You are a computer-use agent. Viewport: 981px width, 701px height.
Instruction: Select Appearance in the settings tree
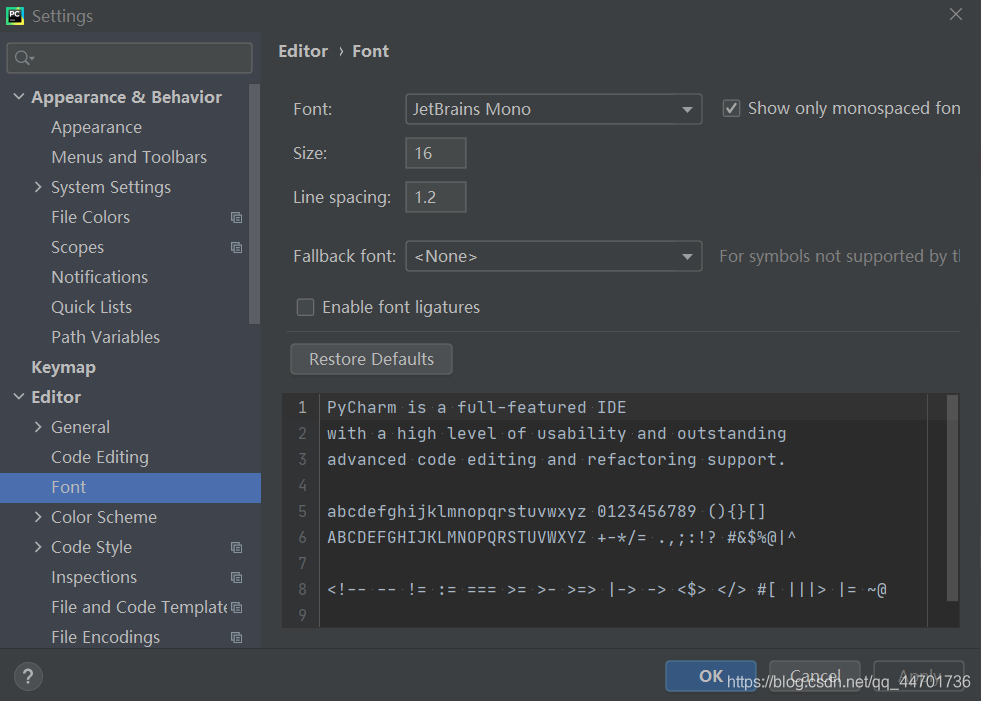[96, 127]
